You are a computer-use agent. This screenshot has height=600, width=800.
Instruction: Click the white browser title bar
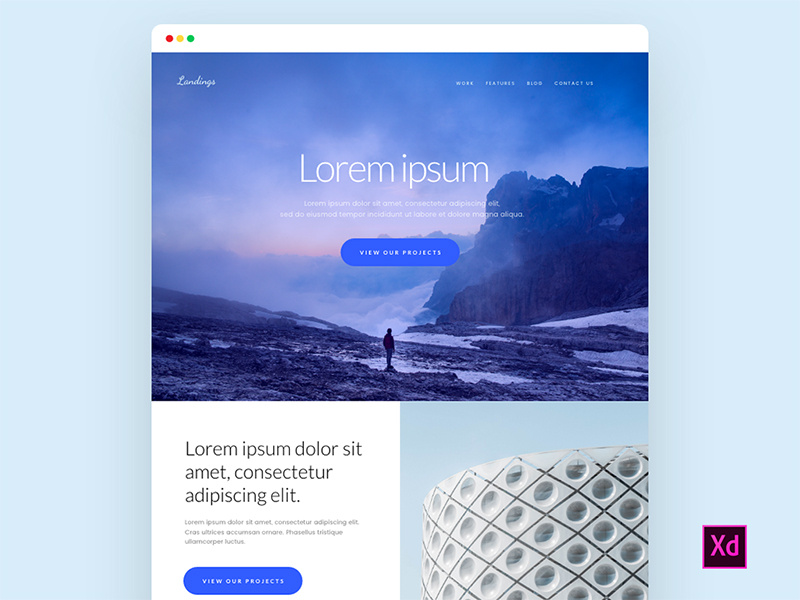tap(400, 38)
